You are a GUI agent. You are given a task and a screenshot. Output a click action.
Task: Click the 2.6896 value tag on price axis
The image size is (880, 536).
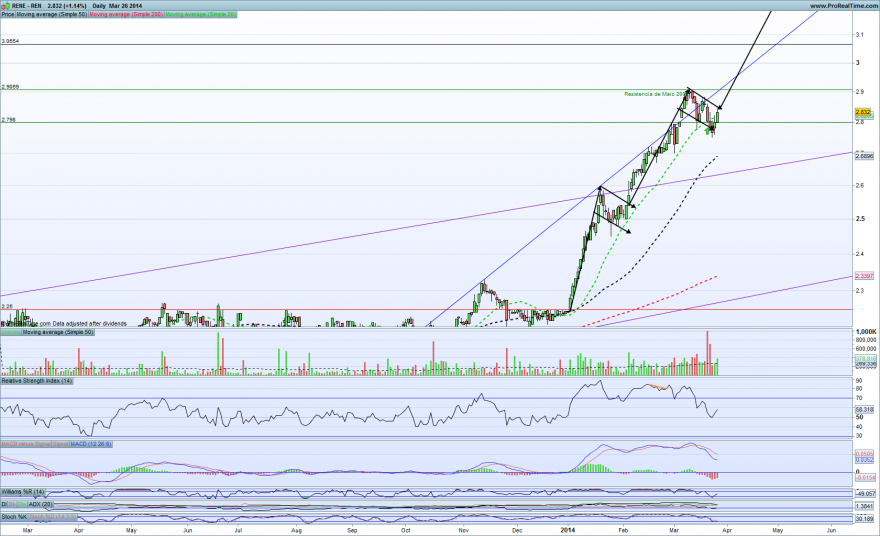[x=864, y=157]
